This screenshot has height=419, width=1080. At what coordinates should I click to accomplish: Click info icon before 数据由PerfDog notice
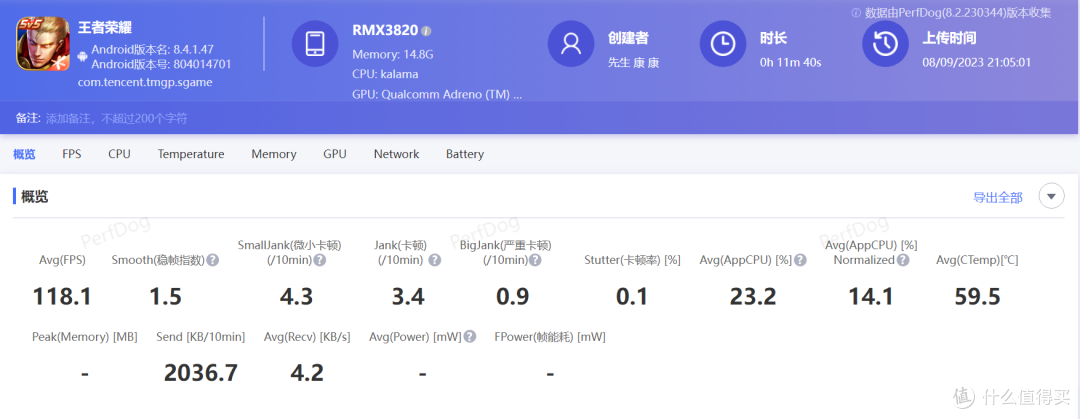pyautogui.click(x=856, y=12)
